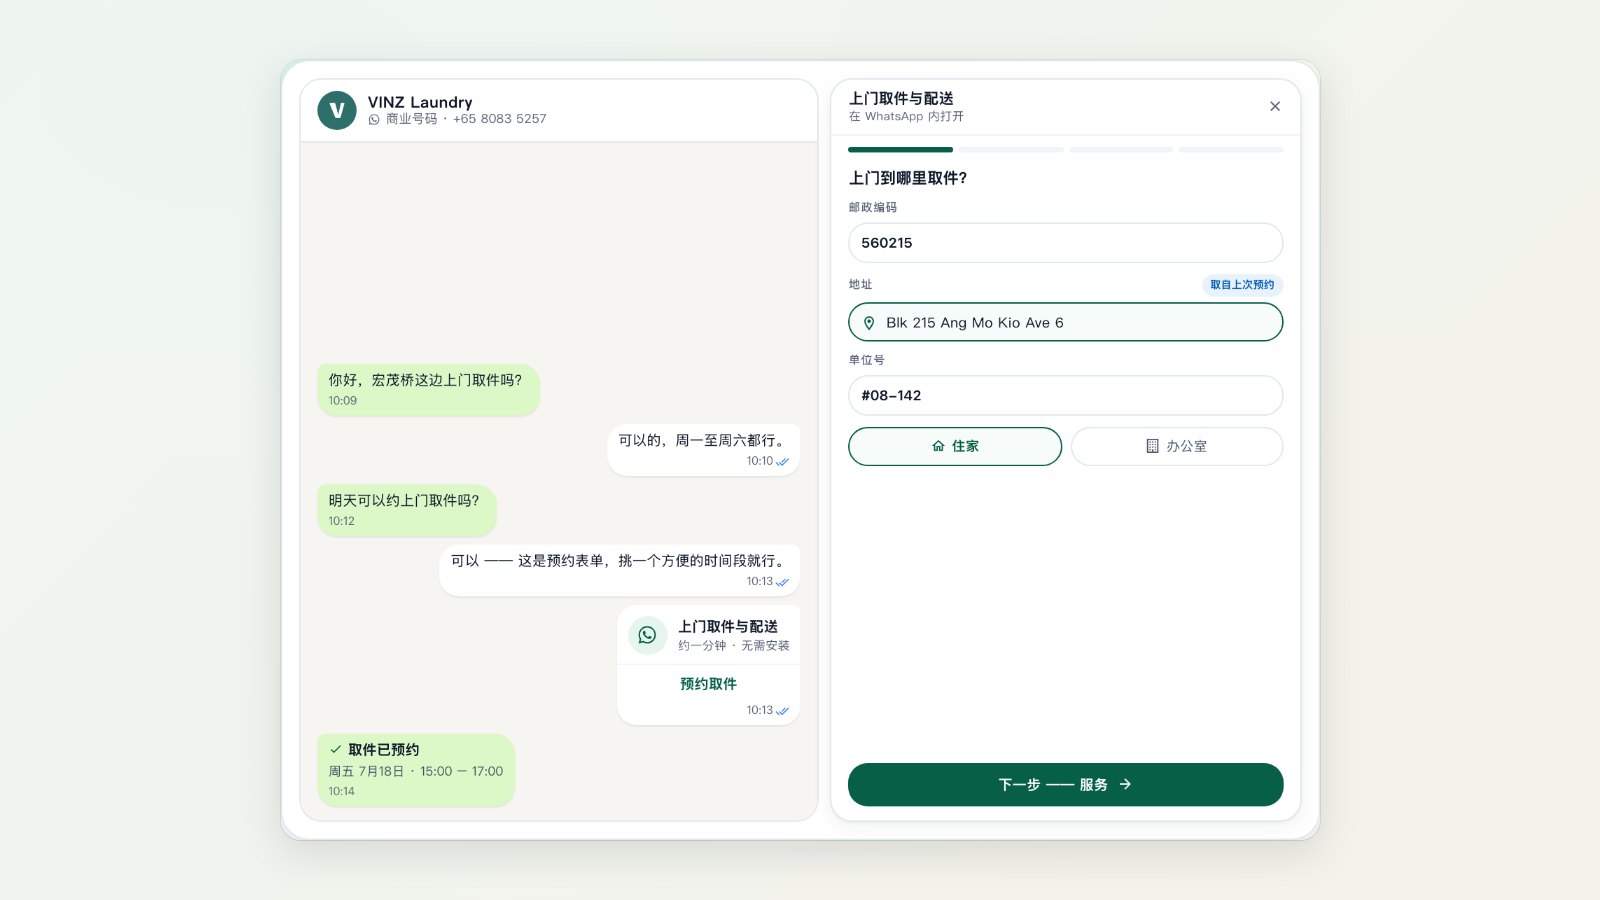Screen dimensions: 1600x900
Task: Click message 你好，宏茂桥这边上门取件吗？
Action: [428, 390]
